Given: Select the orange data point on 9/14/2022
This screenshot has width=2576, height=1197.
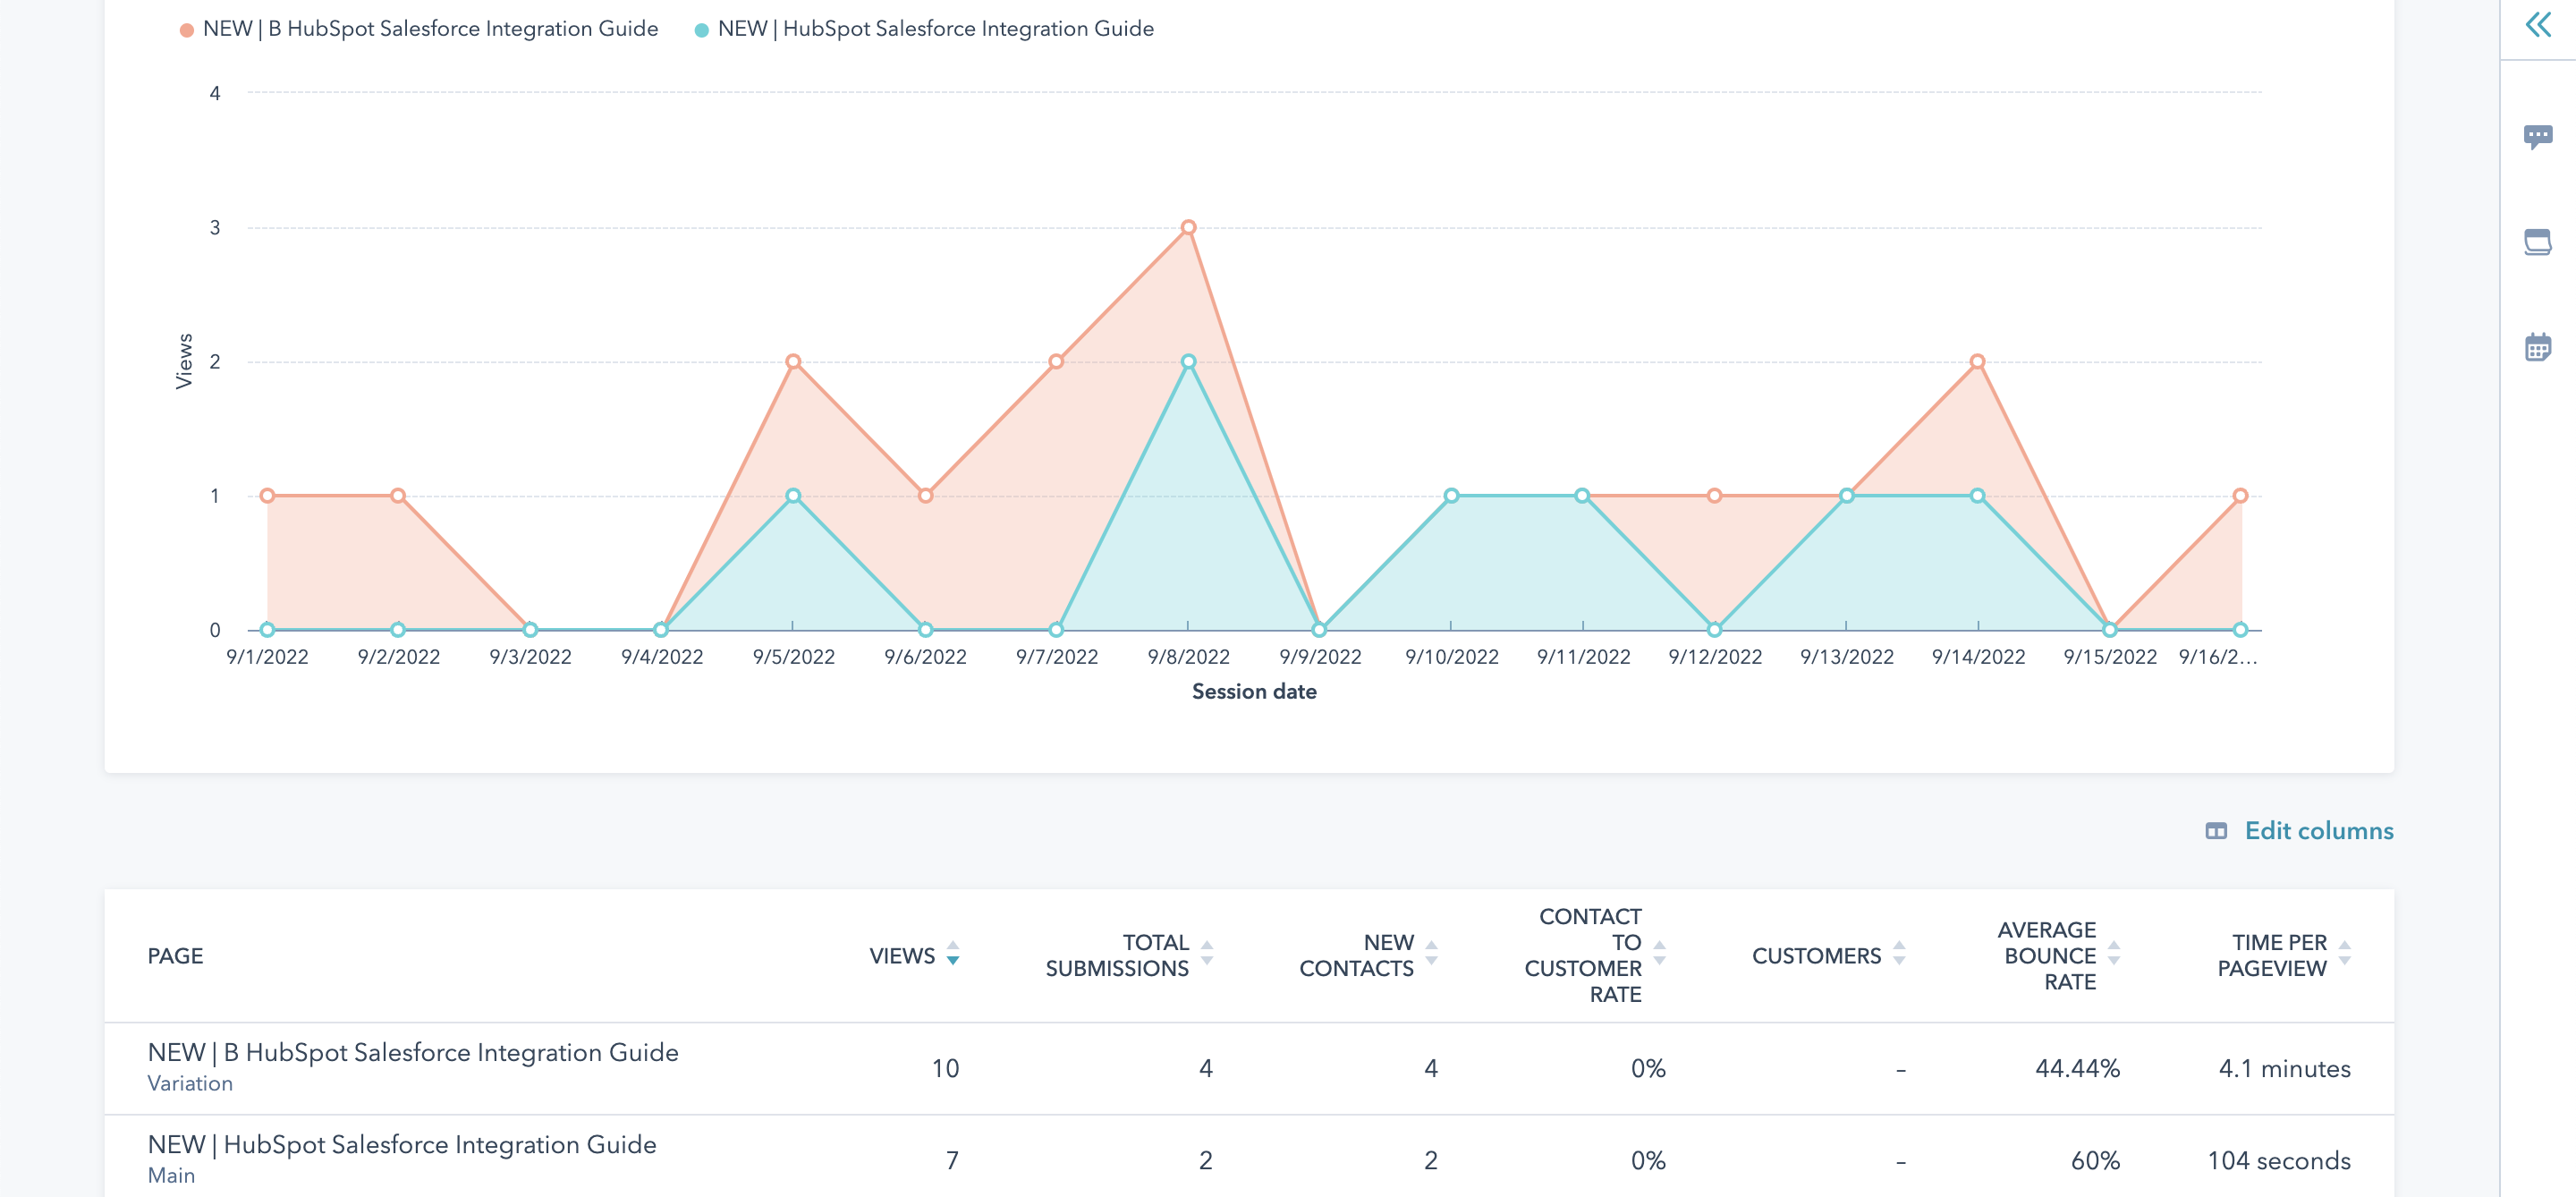Looking at the screenshot, I should point(1977,361).
